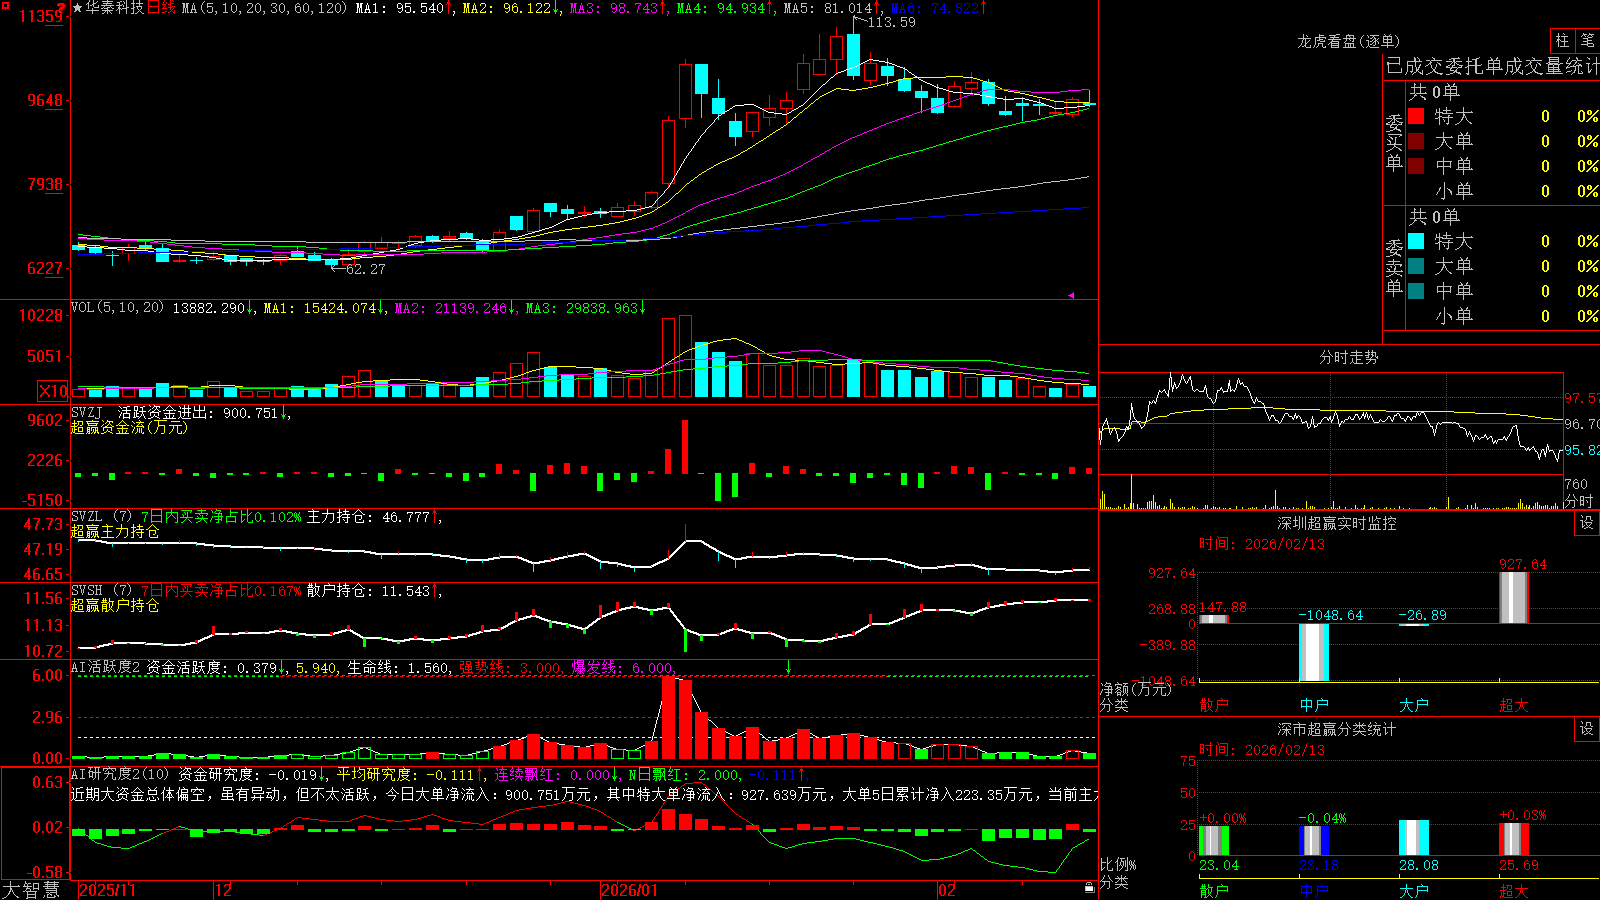Click the 超赢资金流(万元) label
Image resolution: width=1600 pixels, height=900 pixels.
pos(129,427)
